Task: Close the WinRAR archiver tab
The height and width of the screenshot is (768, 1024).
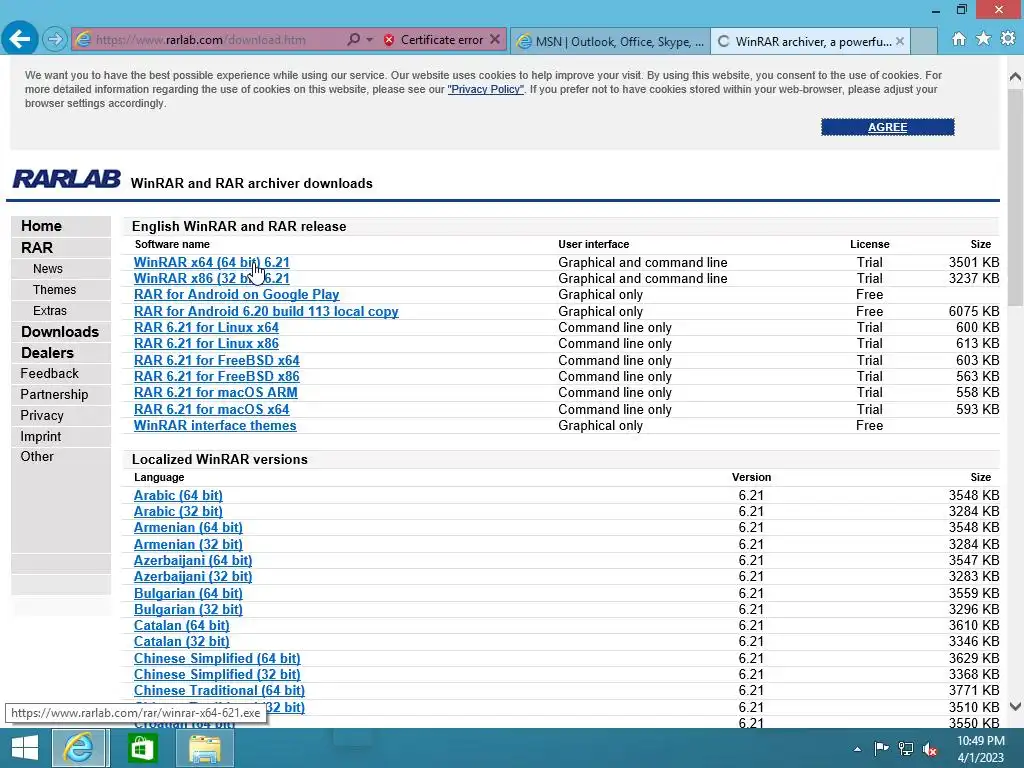Action: 900,41
